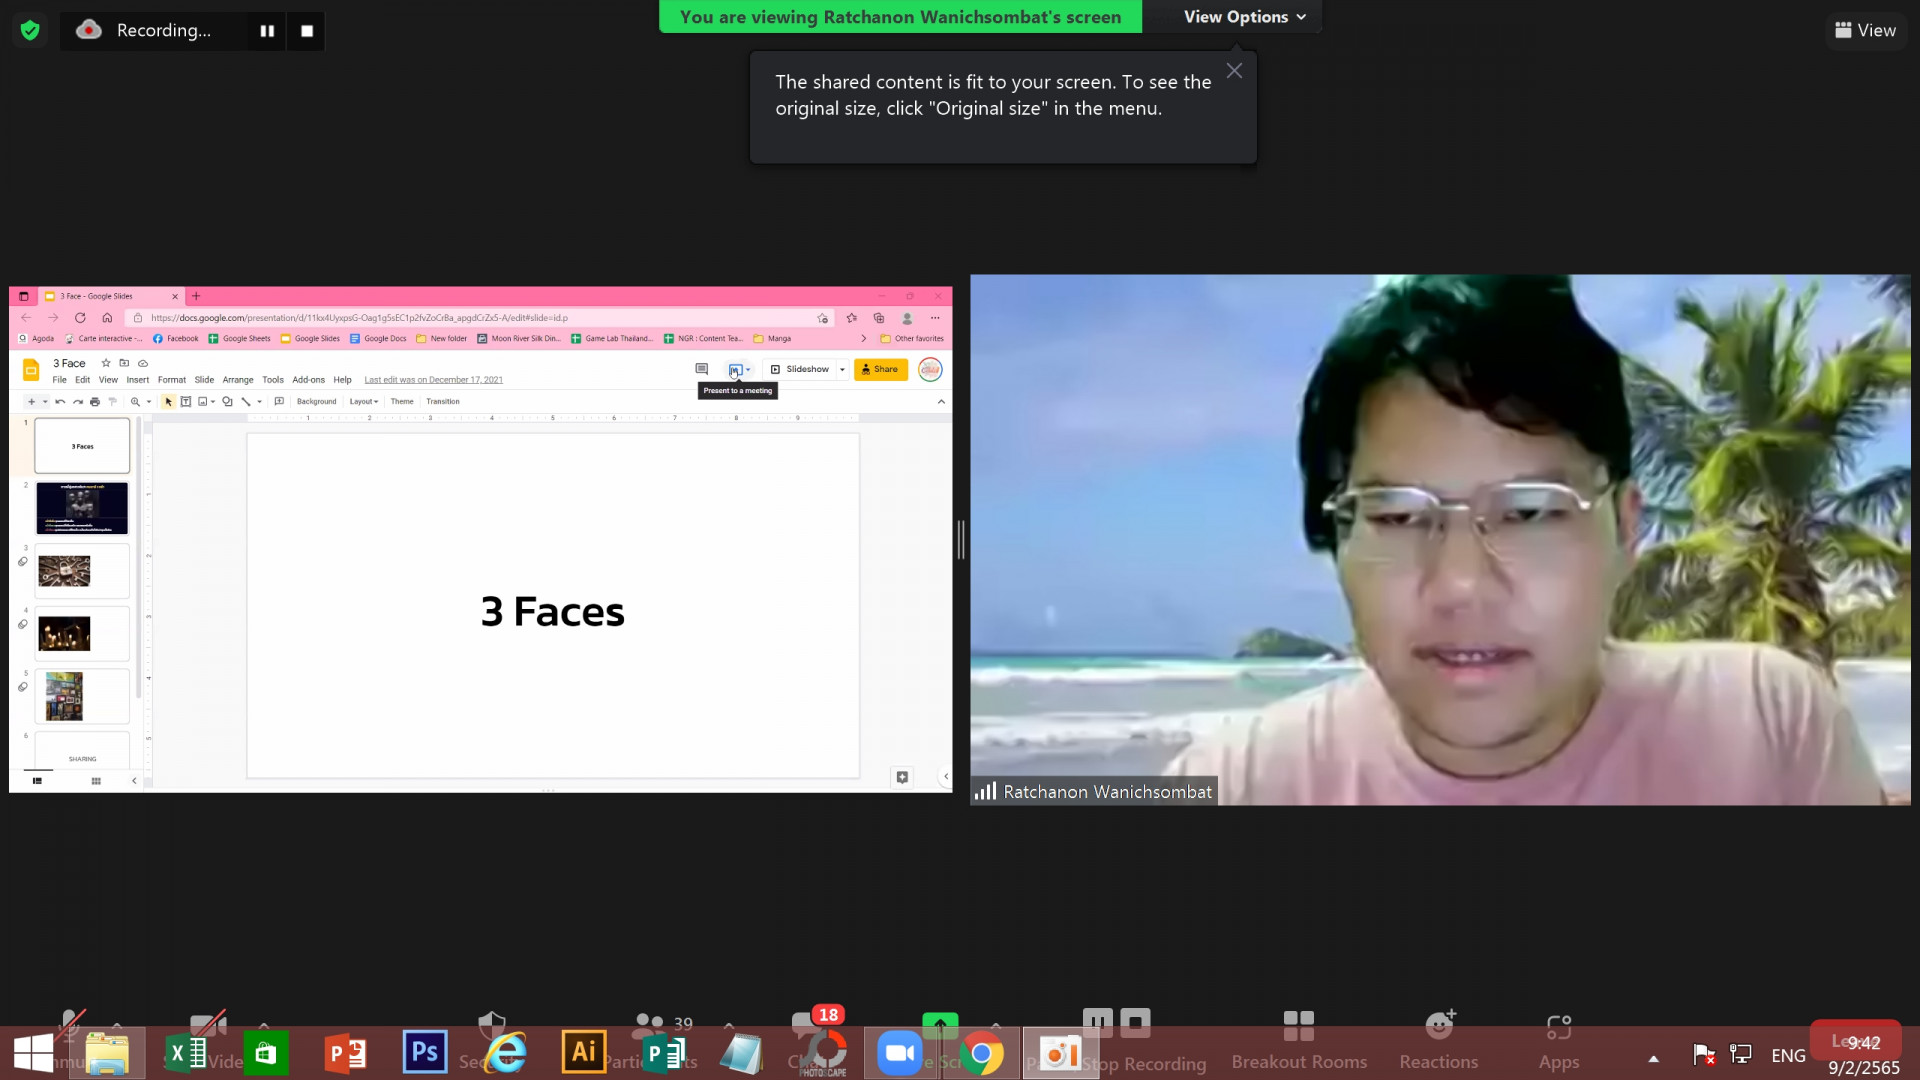Screen dimensions: 1920x1080
Task: Close the shared content size notification
Action: pyautogui.click(x=1234, y=71)
